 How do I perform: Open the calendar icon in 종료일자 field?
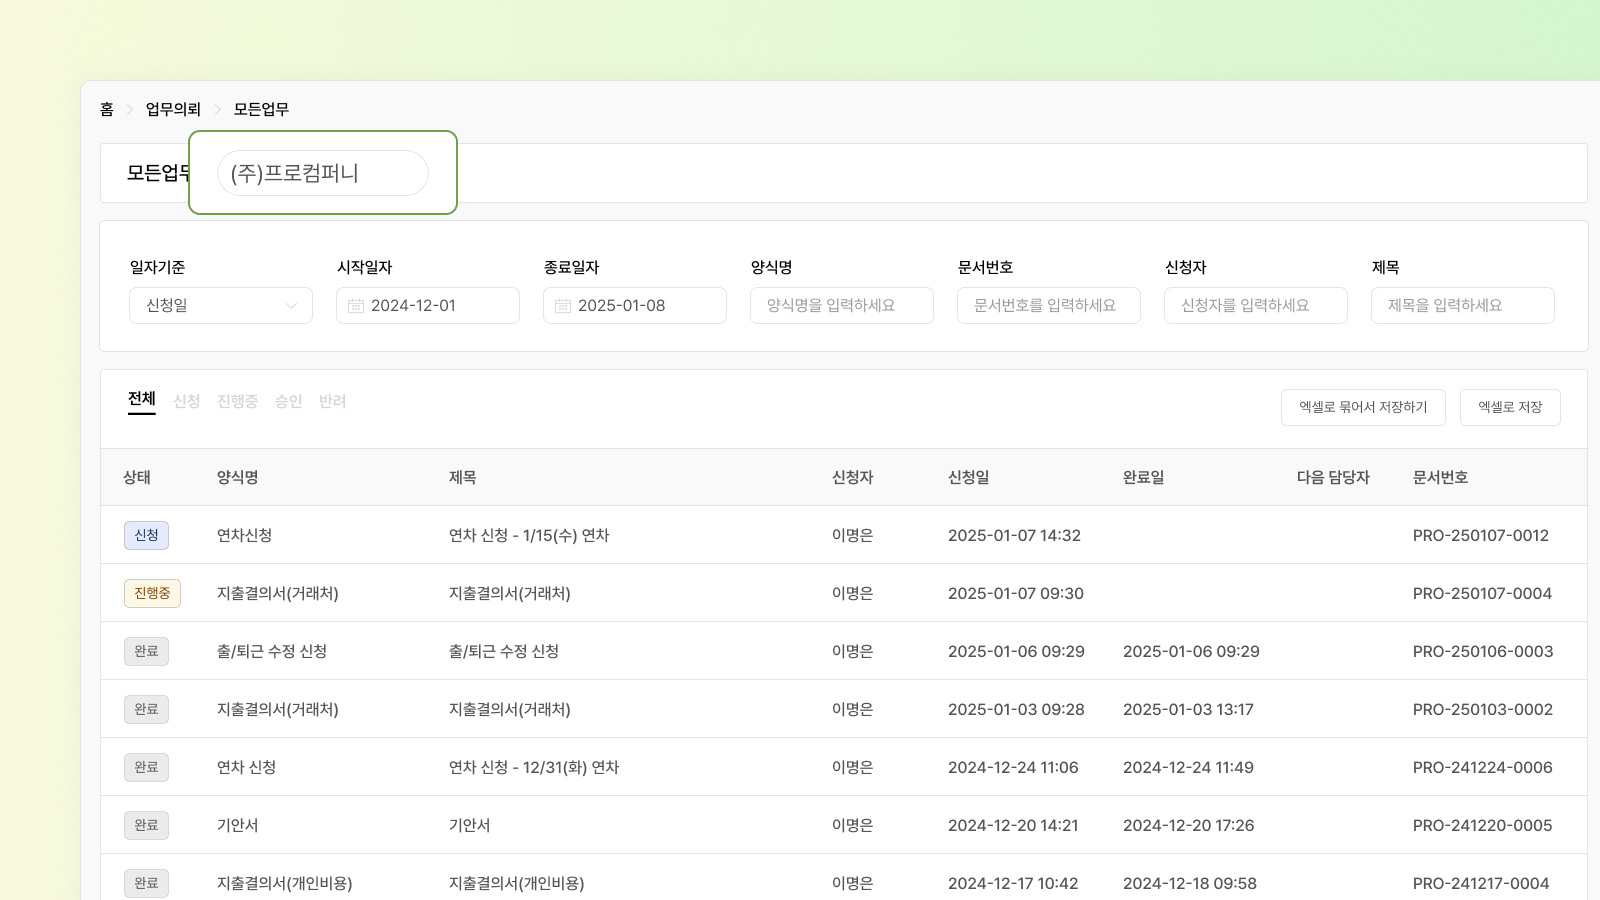(563, 306)
